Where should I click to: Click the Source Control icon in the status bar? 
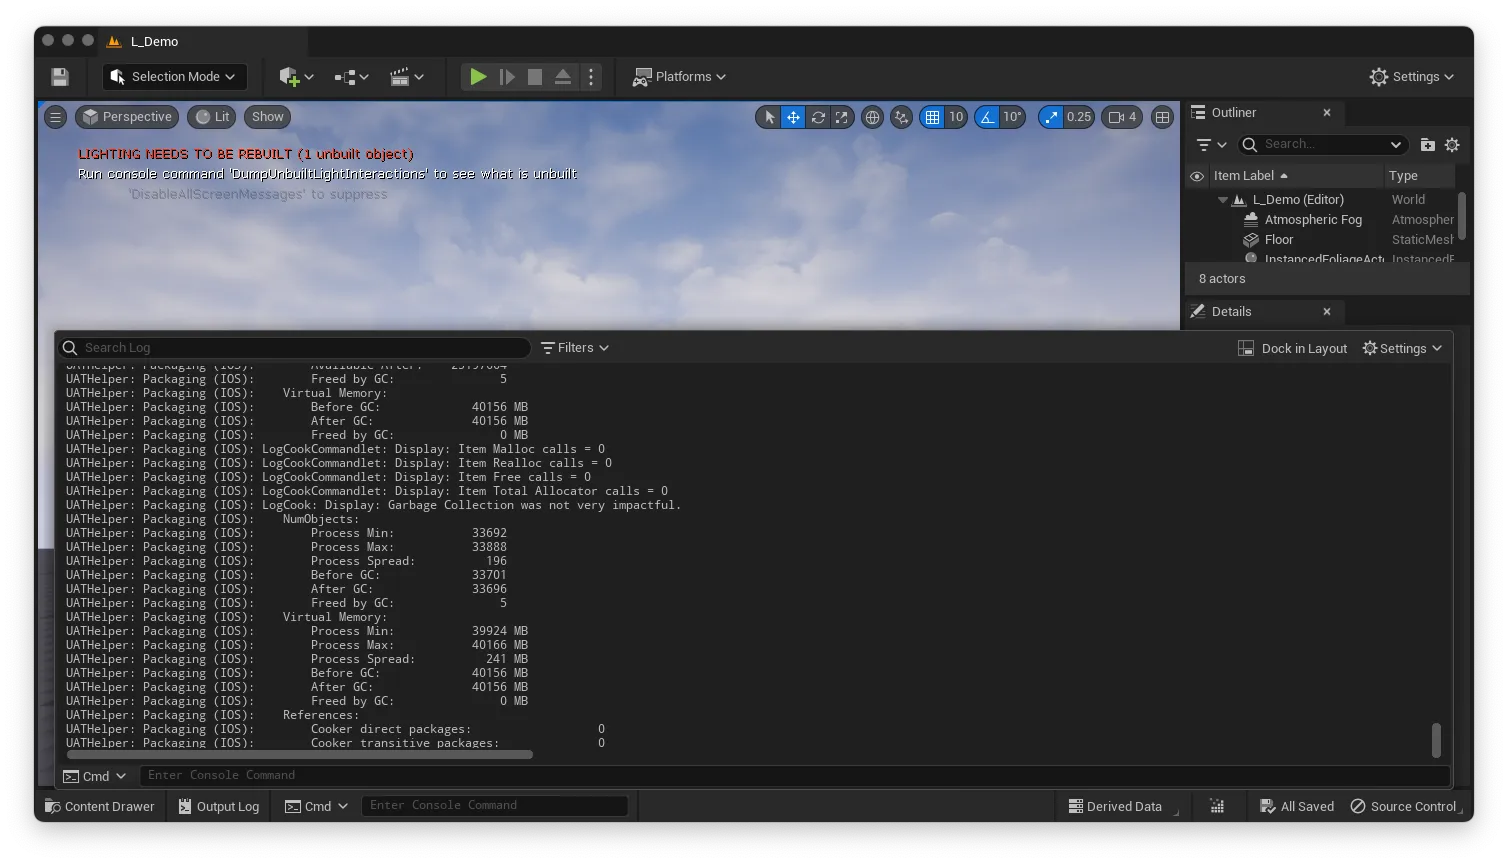pyautogui.click(x=1357, y=806)
